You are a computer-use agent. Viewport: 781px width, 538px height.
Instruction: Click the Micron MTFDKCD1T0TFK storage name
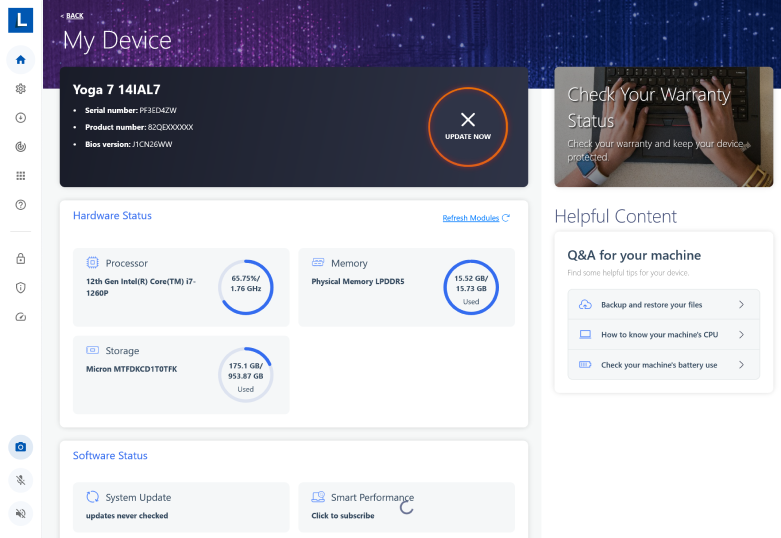tap(131, 369)
